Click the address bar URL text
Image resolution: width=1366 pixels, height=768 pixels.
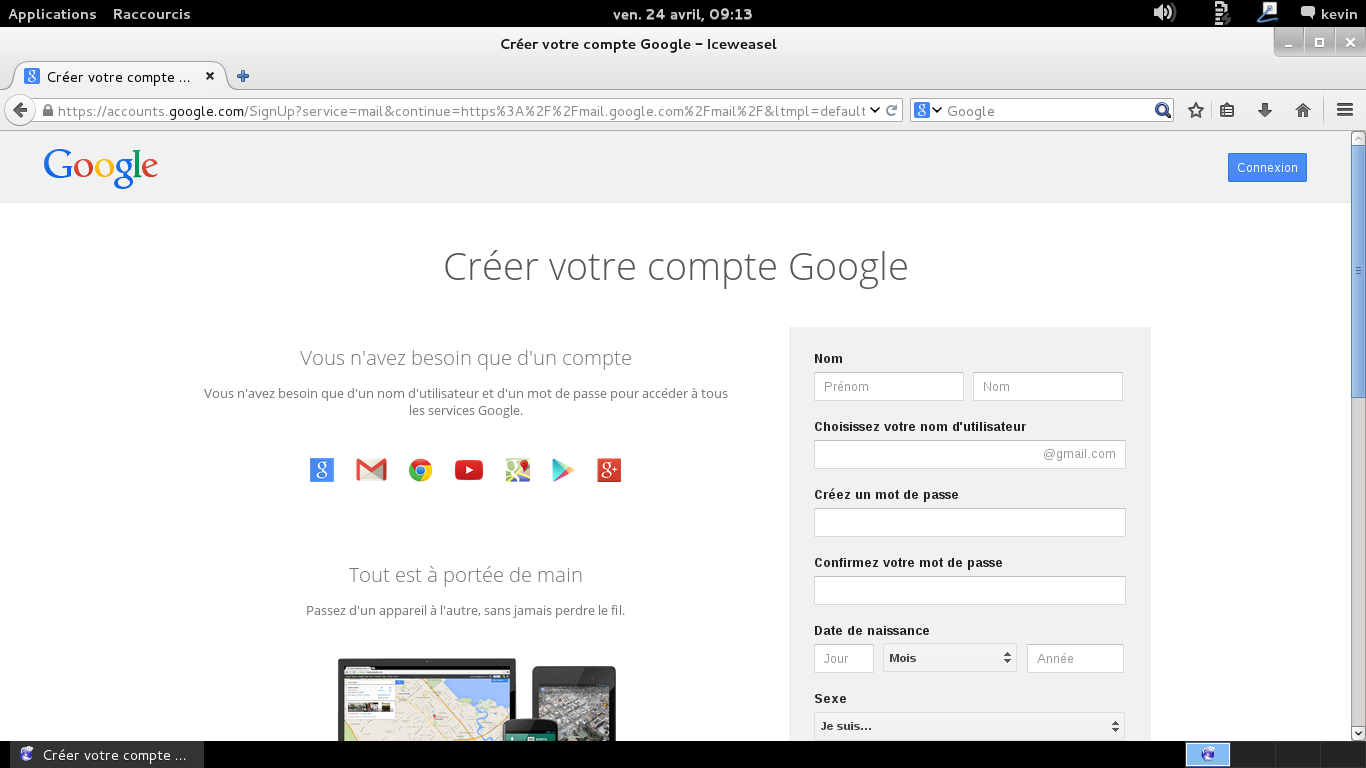[461, 111]
